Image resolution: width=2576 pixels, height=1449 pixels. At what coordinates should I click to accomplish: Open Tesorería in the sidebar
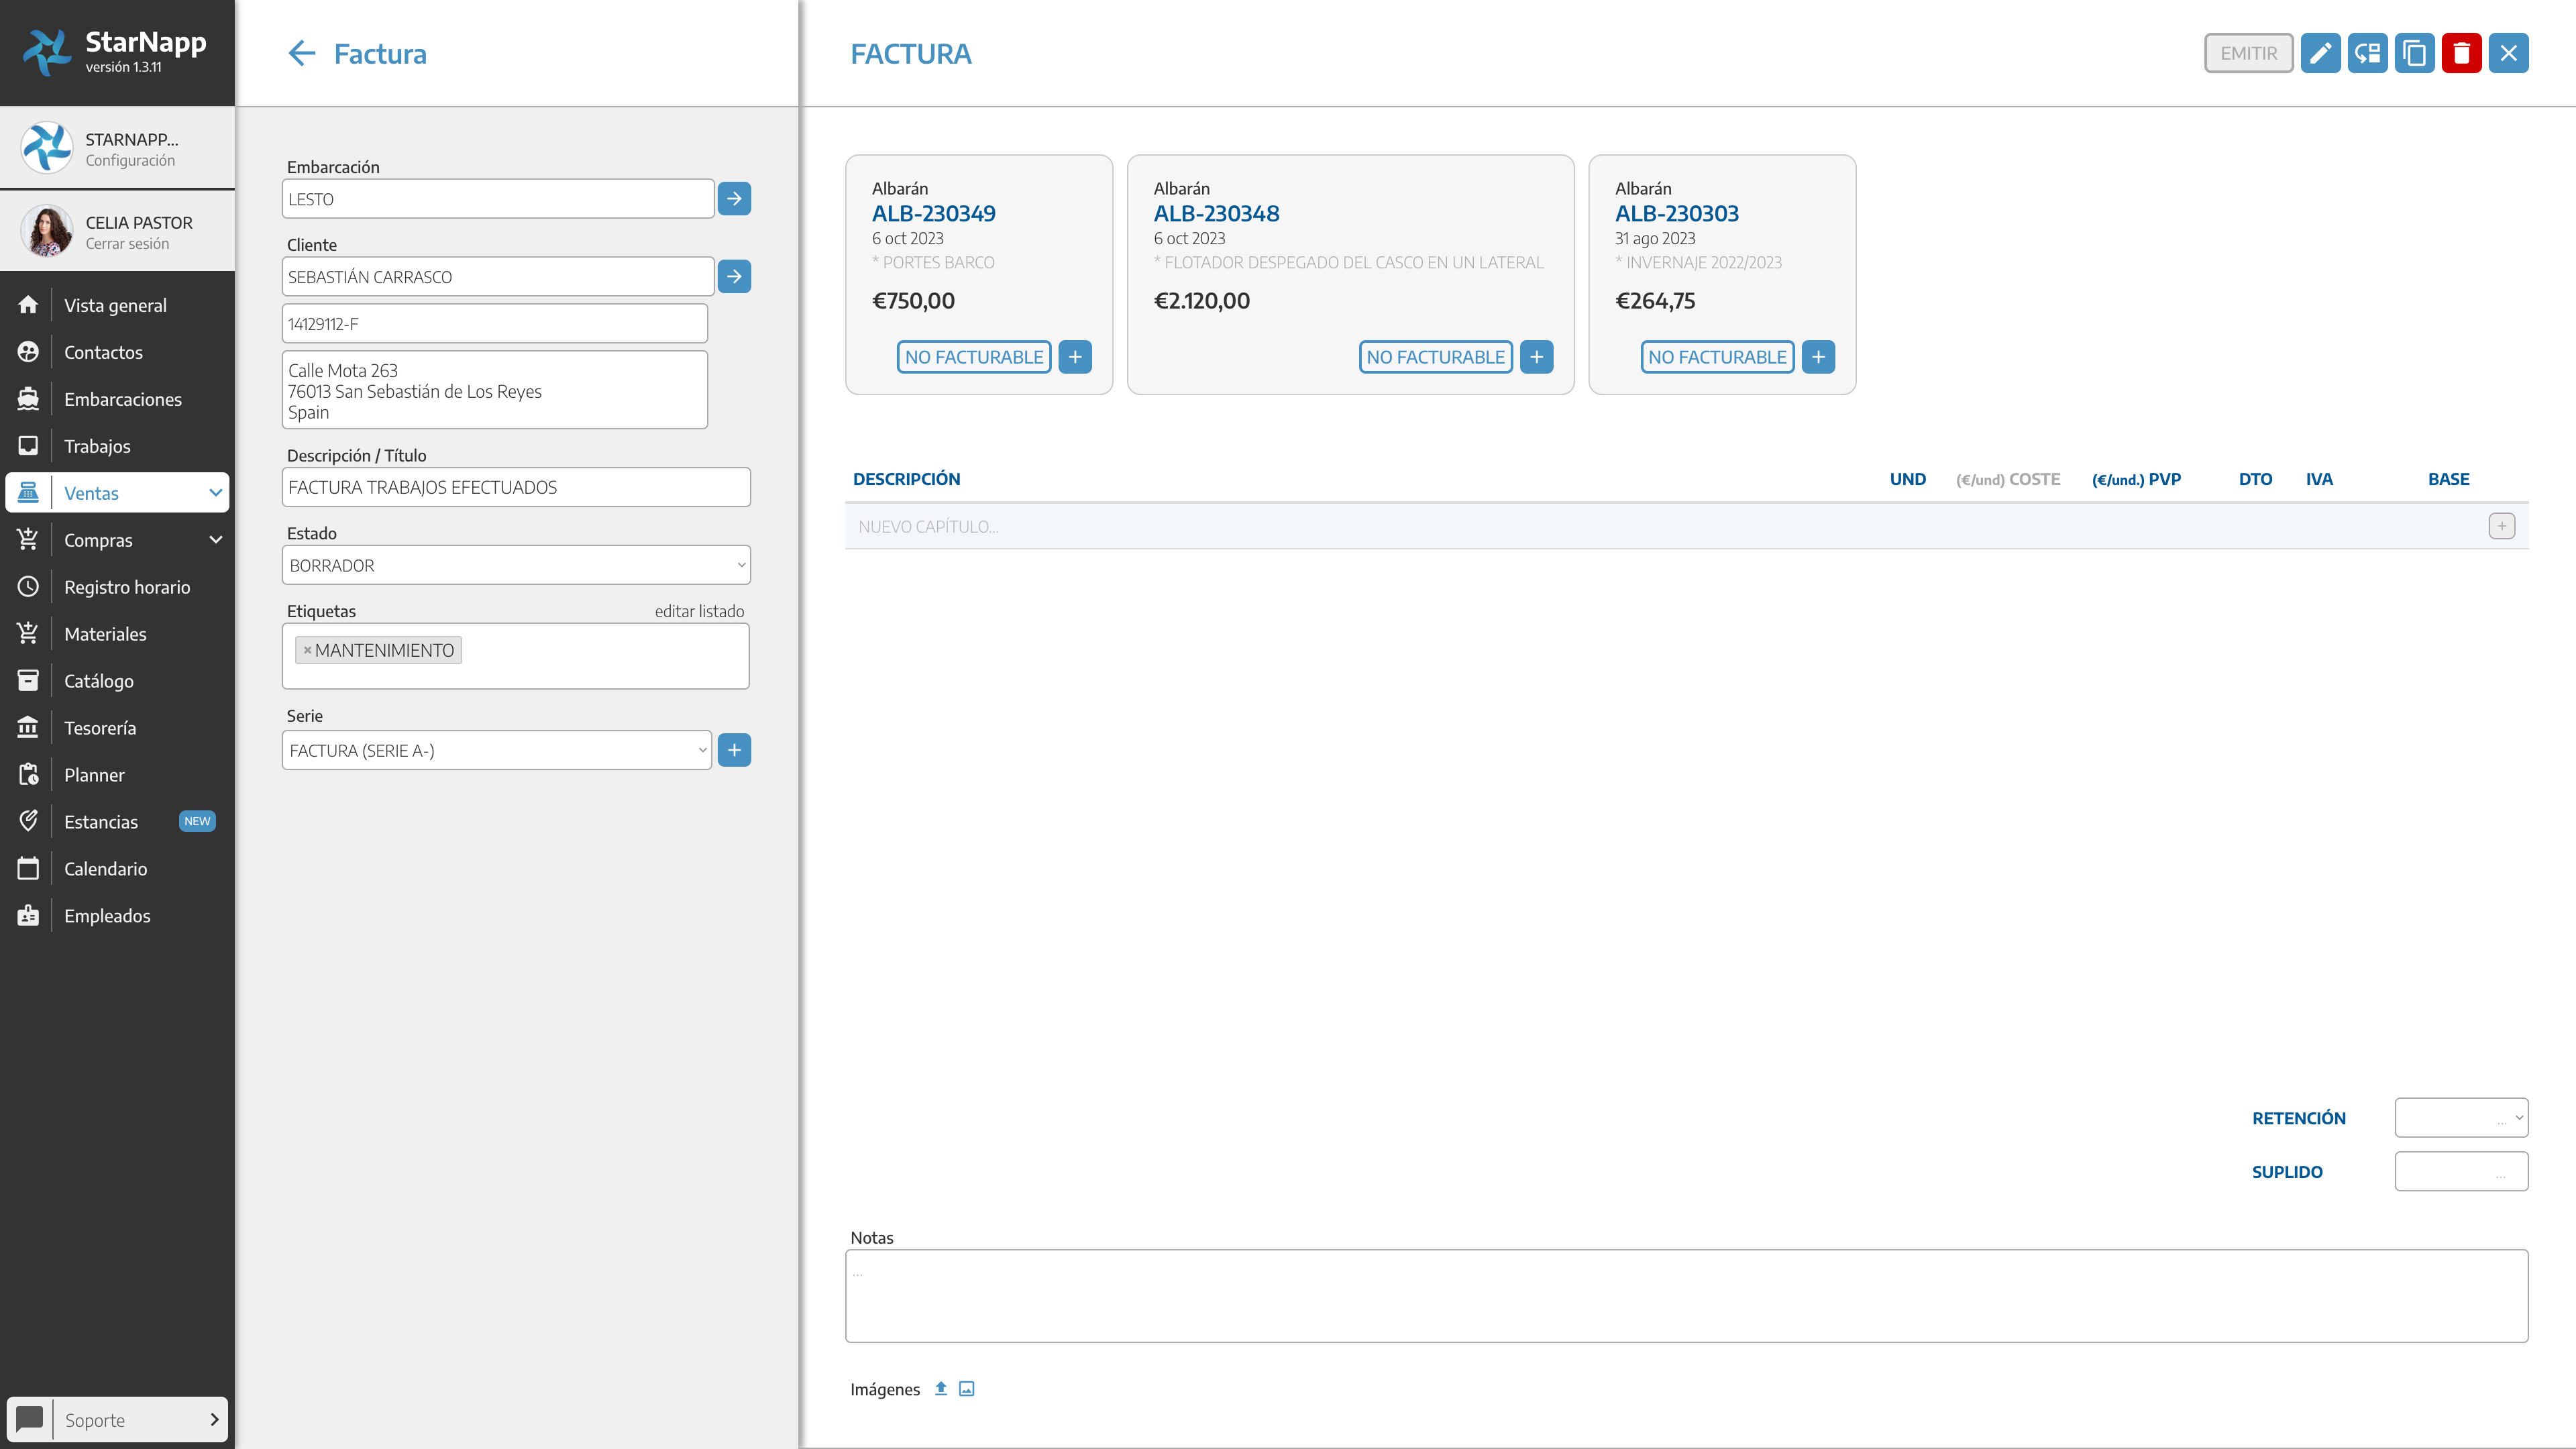click(x=100, y=728)
